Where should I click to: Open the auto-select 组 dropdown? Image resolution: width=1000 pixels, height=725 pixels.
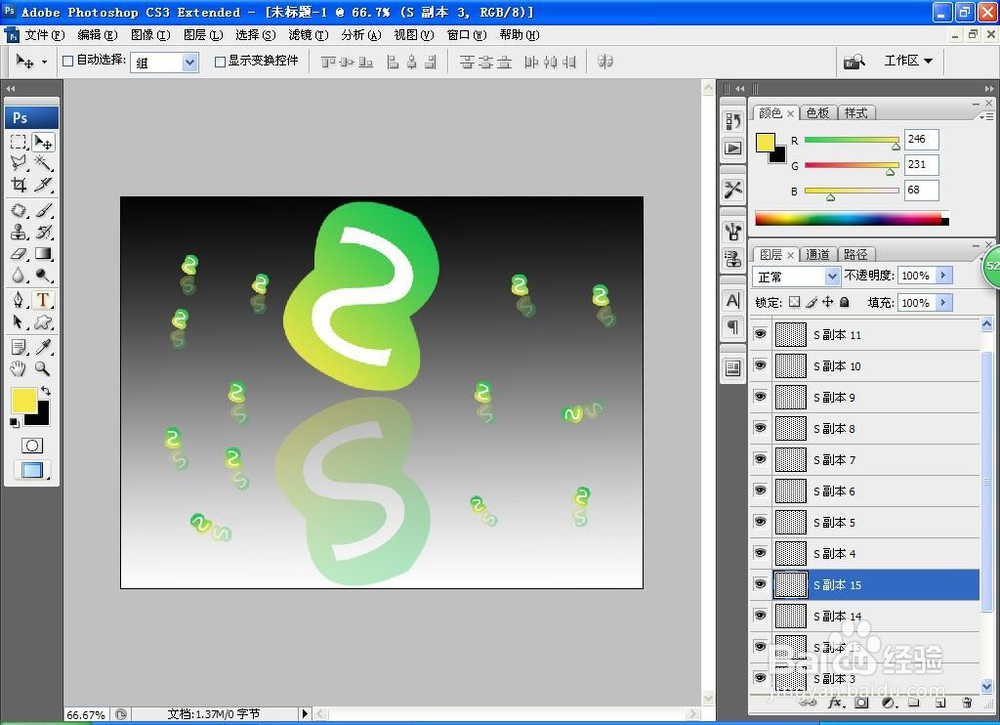pos(190,62)
